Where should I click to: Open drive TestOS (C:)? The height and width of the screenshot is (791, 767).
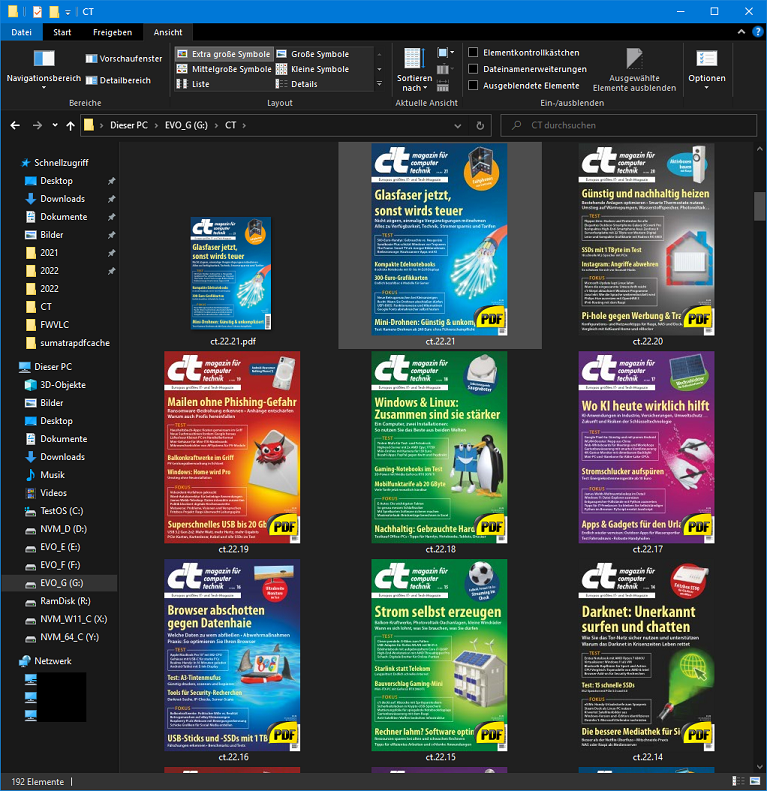click(x=61, y=511)
